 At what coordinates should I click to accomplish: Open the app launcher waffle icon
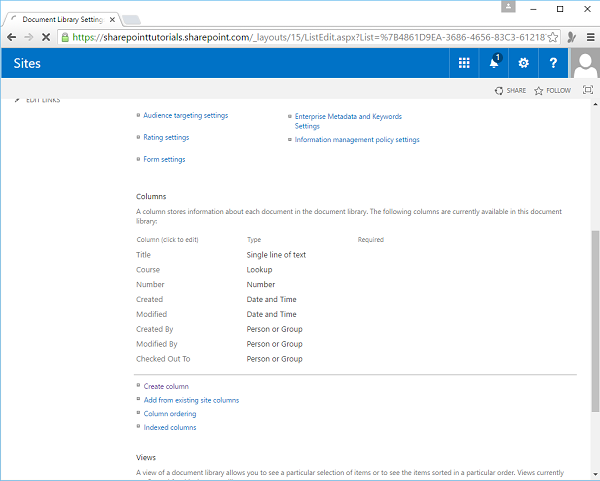(464, 63)
